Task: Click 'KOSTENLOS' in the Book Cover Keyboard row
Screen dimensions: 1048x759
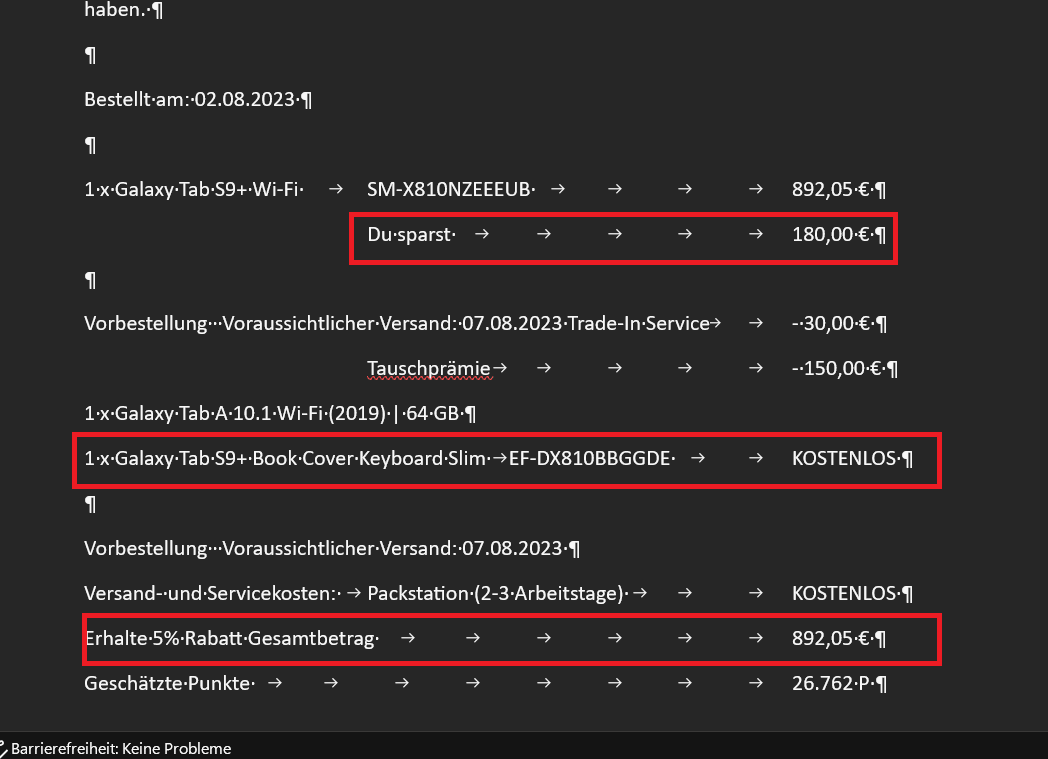Action: [x=843, y=458]
